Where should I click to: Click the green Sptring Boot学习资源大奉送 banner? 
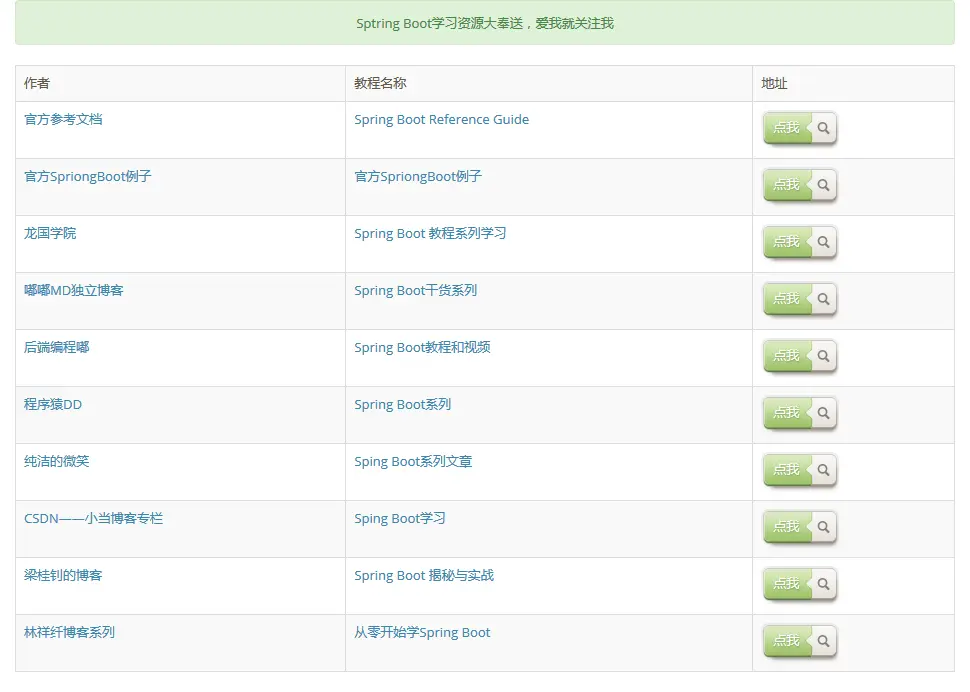click(x=485, y=23)
